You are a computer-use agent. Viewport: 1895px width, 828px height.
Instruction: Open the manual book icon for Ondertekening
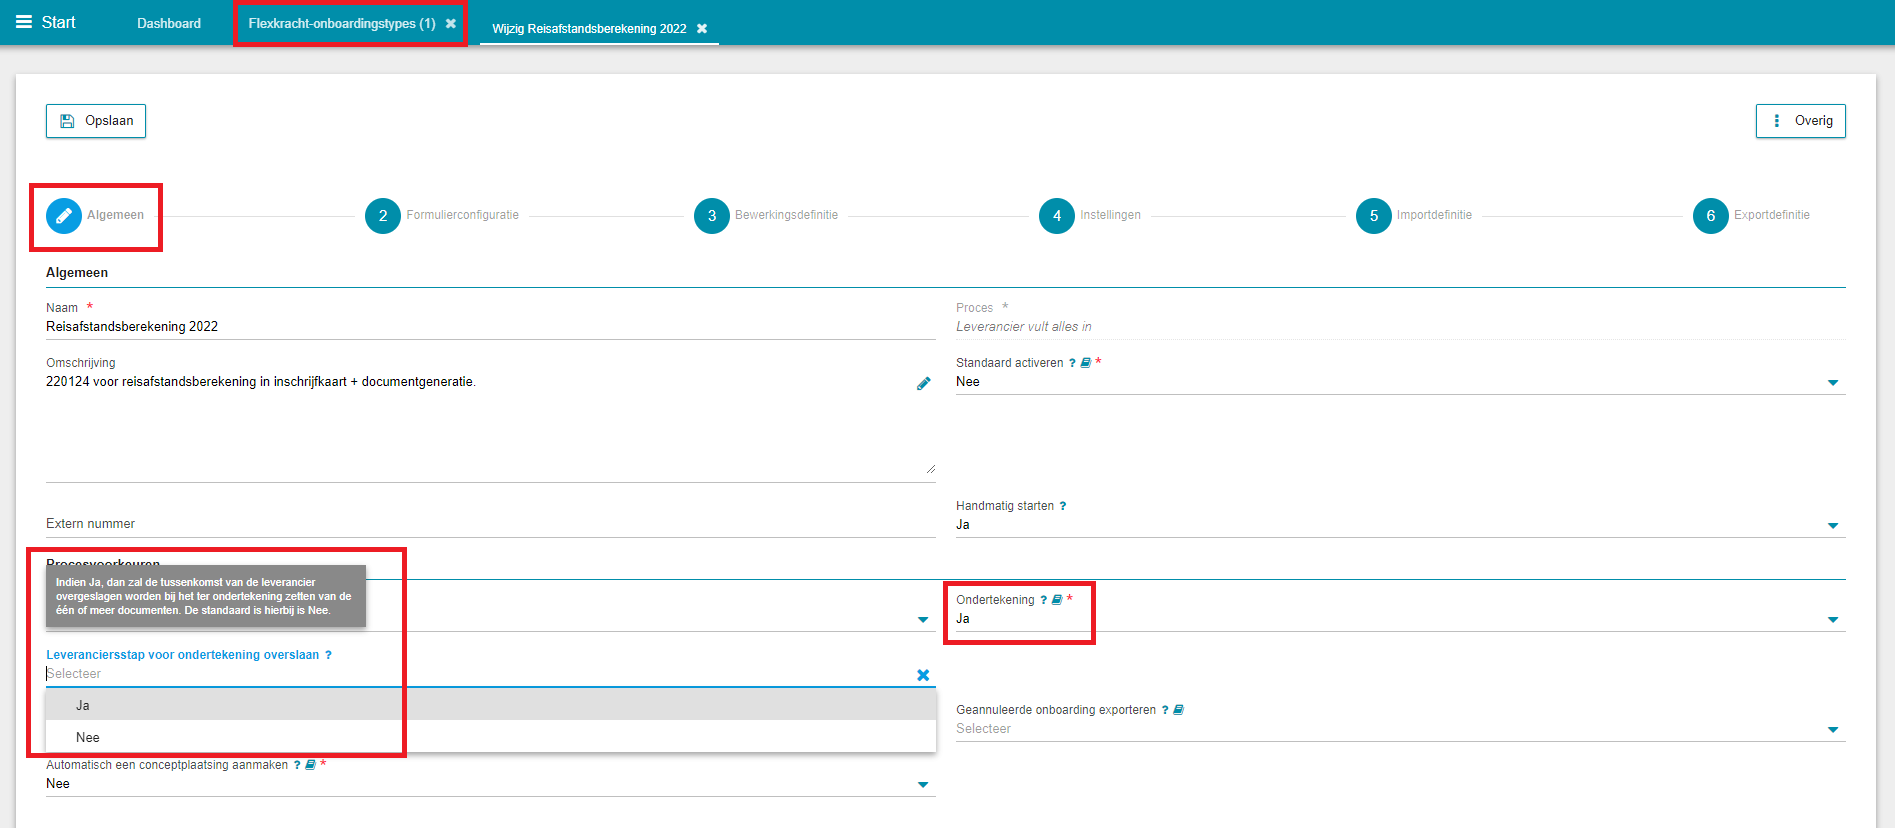(x=1056, y=600)
